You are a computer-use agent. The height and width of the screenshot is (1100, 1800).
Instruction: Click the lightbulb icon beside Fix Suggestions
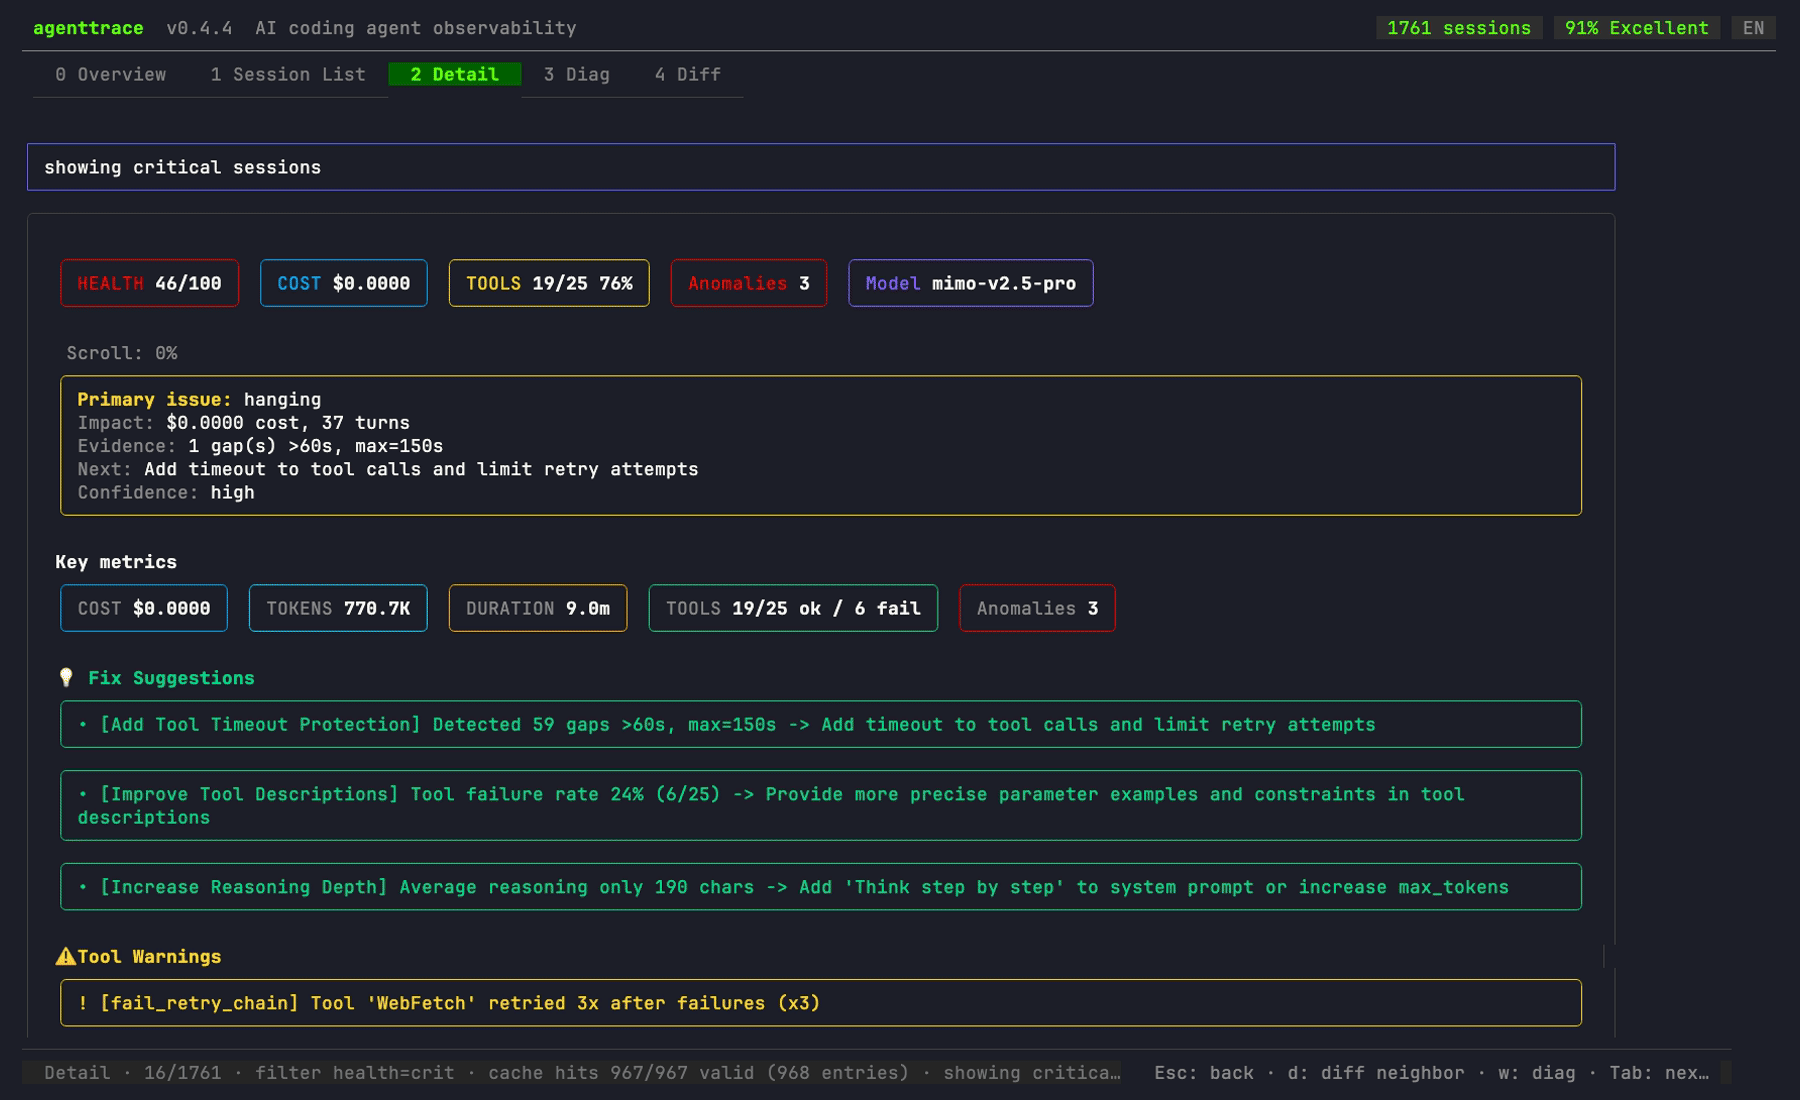click(66, 678)
